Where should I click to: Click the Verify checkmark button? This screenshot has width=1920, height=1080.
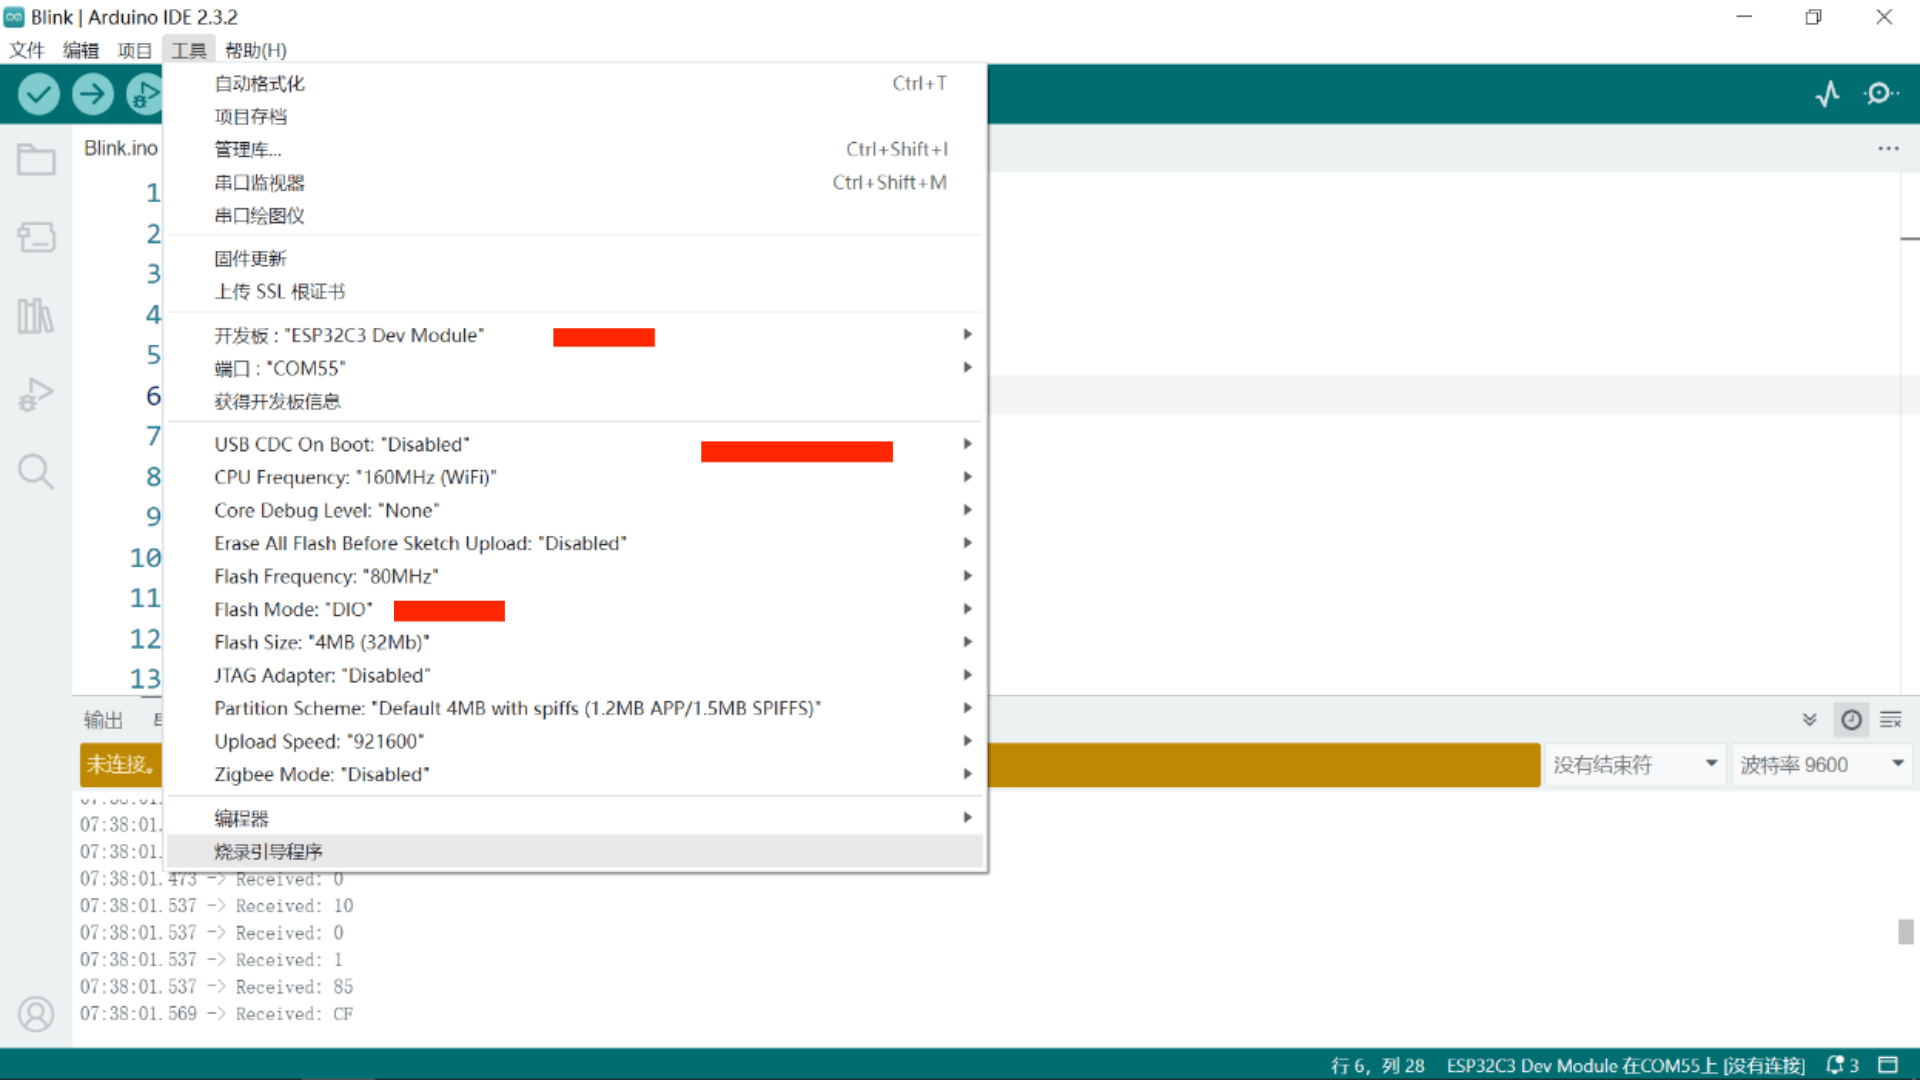point(38,94)
